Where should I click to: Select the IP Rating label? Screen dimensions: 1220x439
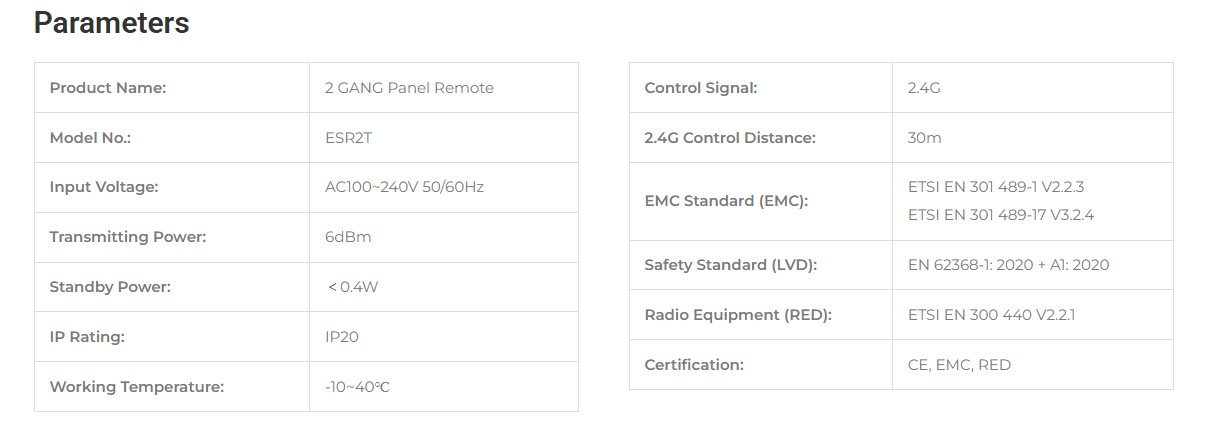click(87, 337)
